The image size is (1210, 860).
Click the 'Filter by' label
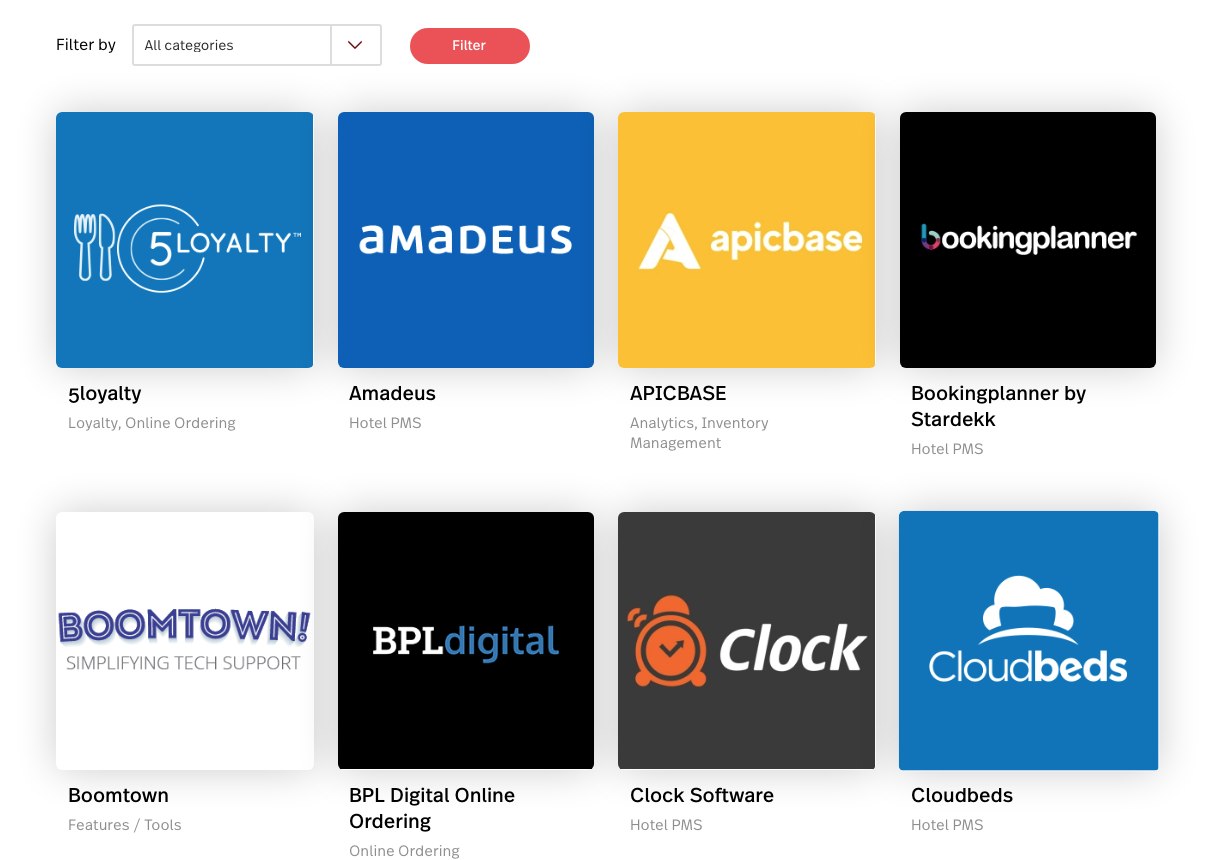(86, 45)
